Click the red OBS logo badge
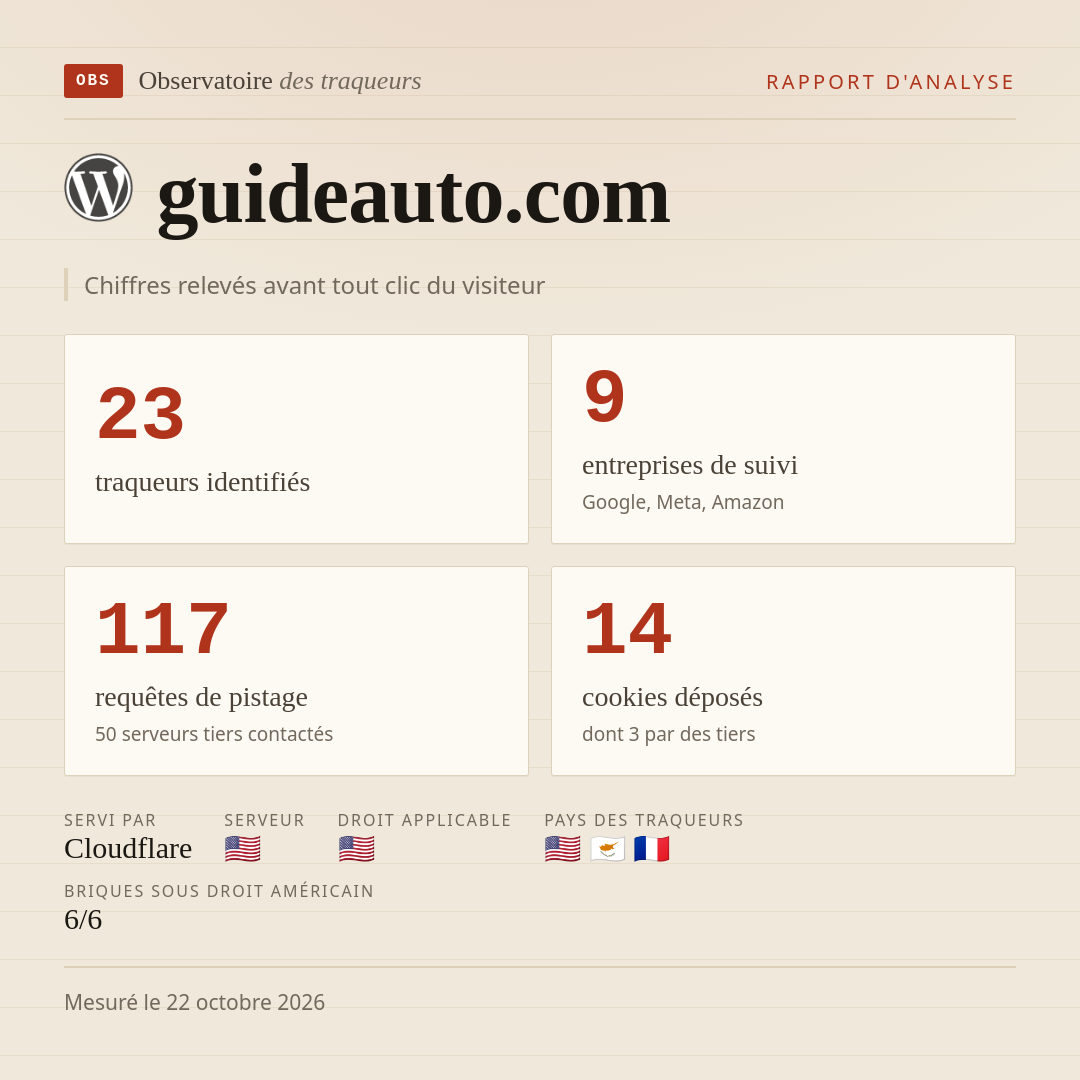This screenshot has width=1080, height=1080. [x=94, y=81]
